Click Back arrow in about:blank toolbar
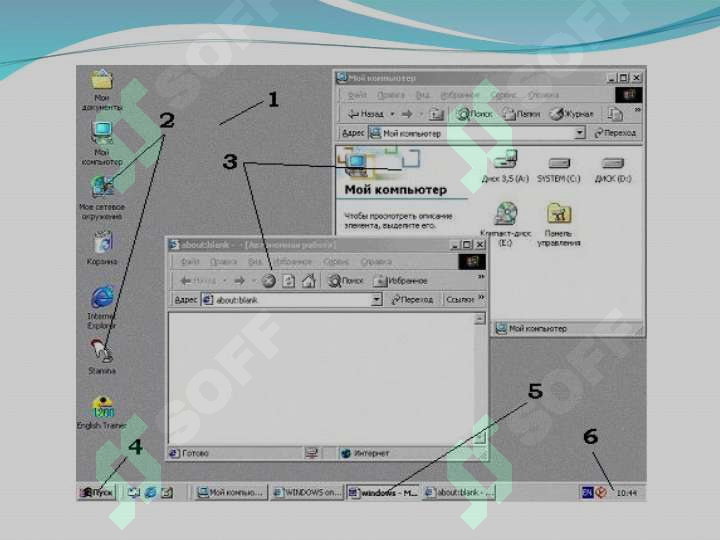 click(197, 281)
